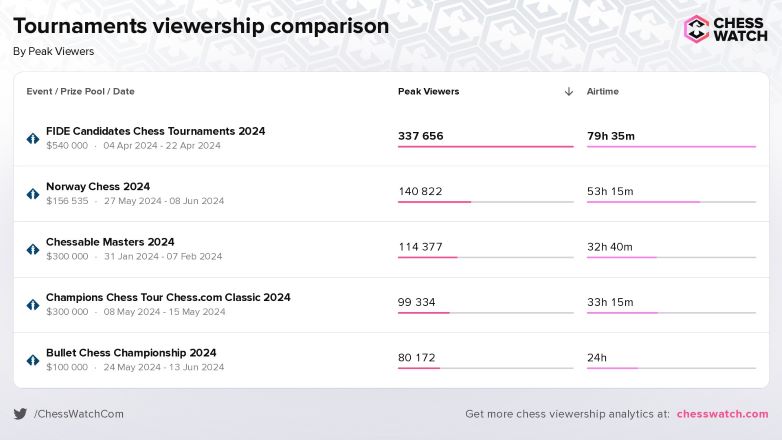Click the Chess Watch logo icon
This screenshot has height=440, width=782.
click(x=696, y=28)
